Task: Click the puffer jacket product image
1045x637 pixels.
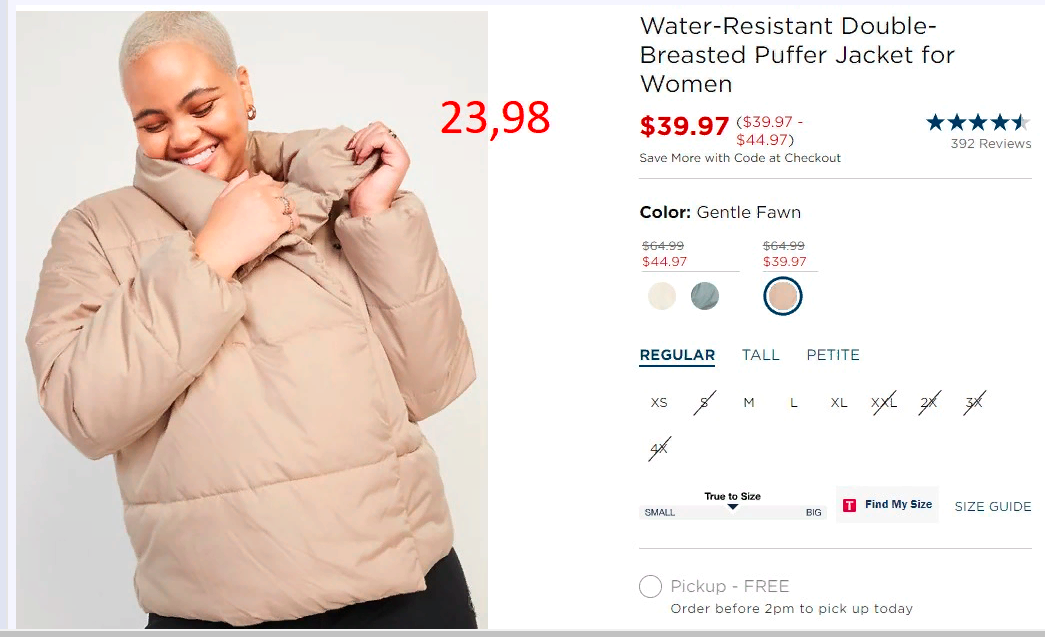Action: (x=252, y=320)
